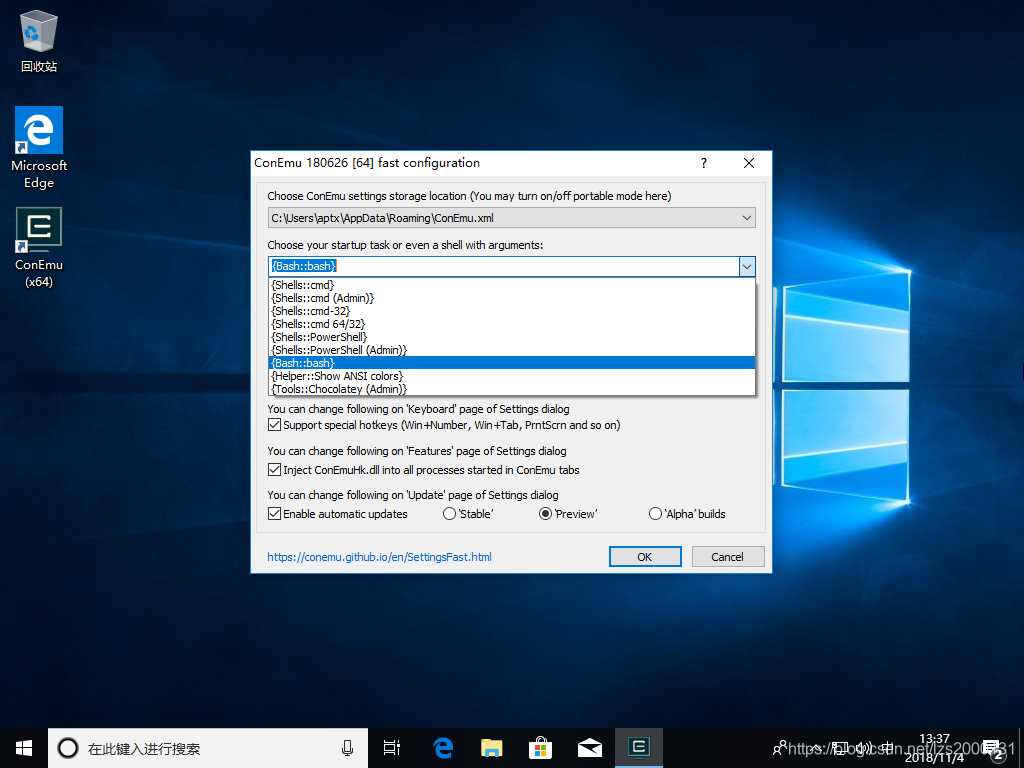Image resolution: width=1024 pixels, height=768 pixels.
Task: Open Task View from the taskbar
Action: pos(392,748)
